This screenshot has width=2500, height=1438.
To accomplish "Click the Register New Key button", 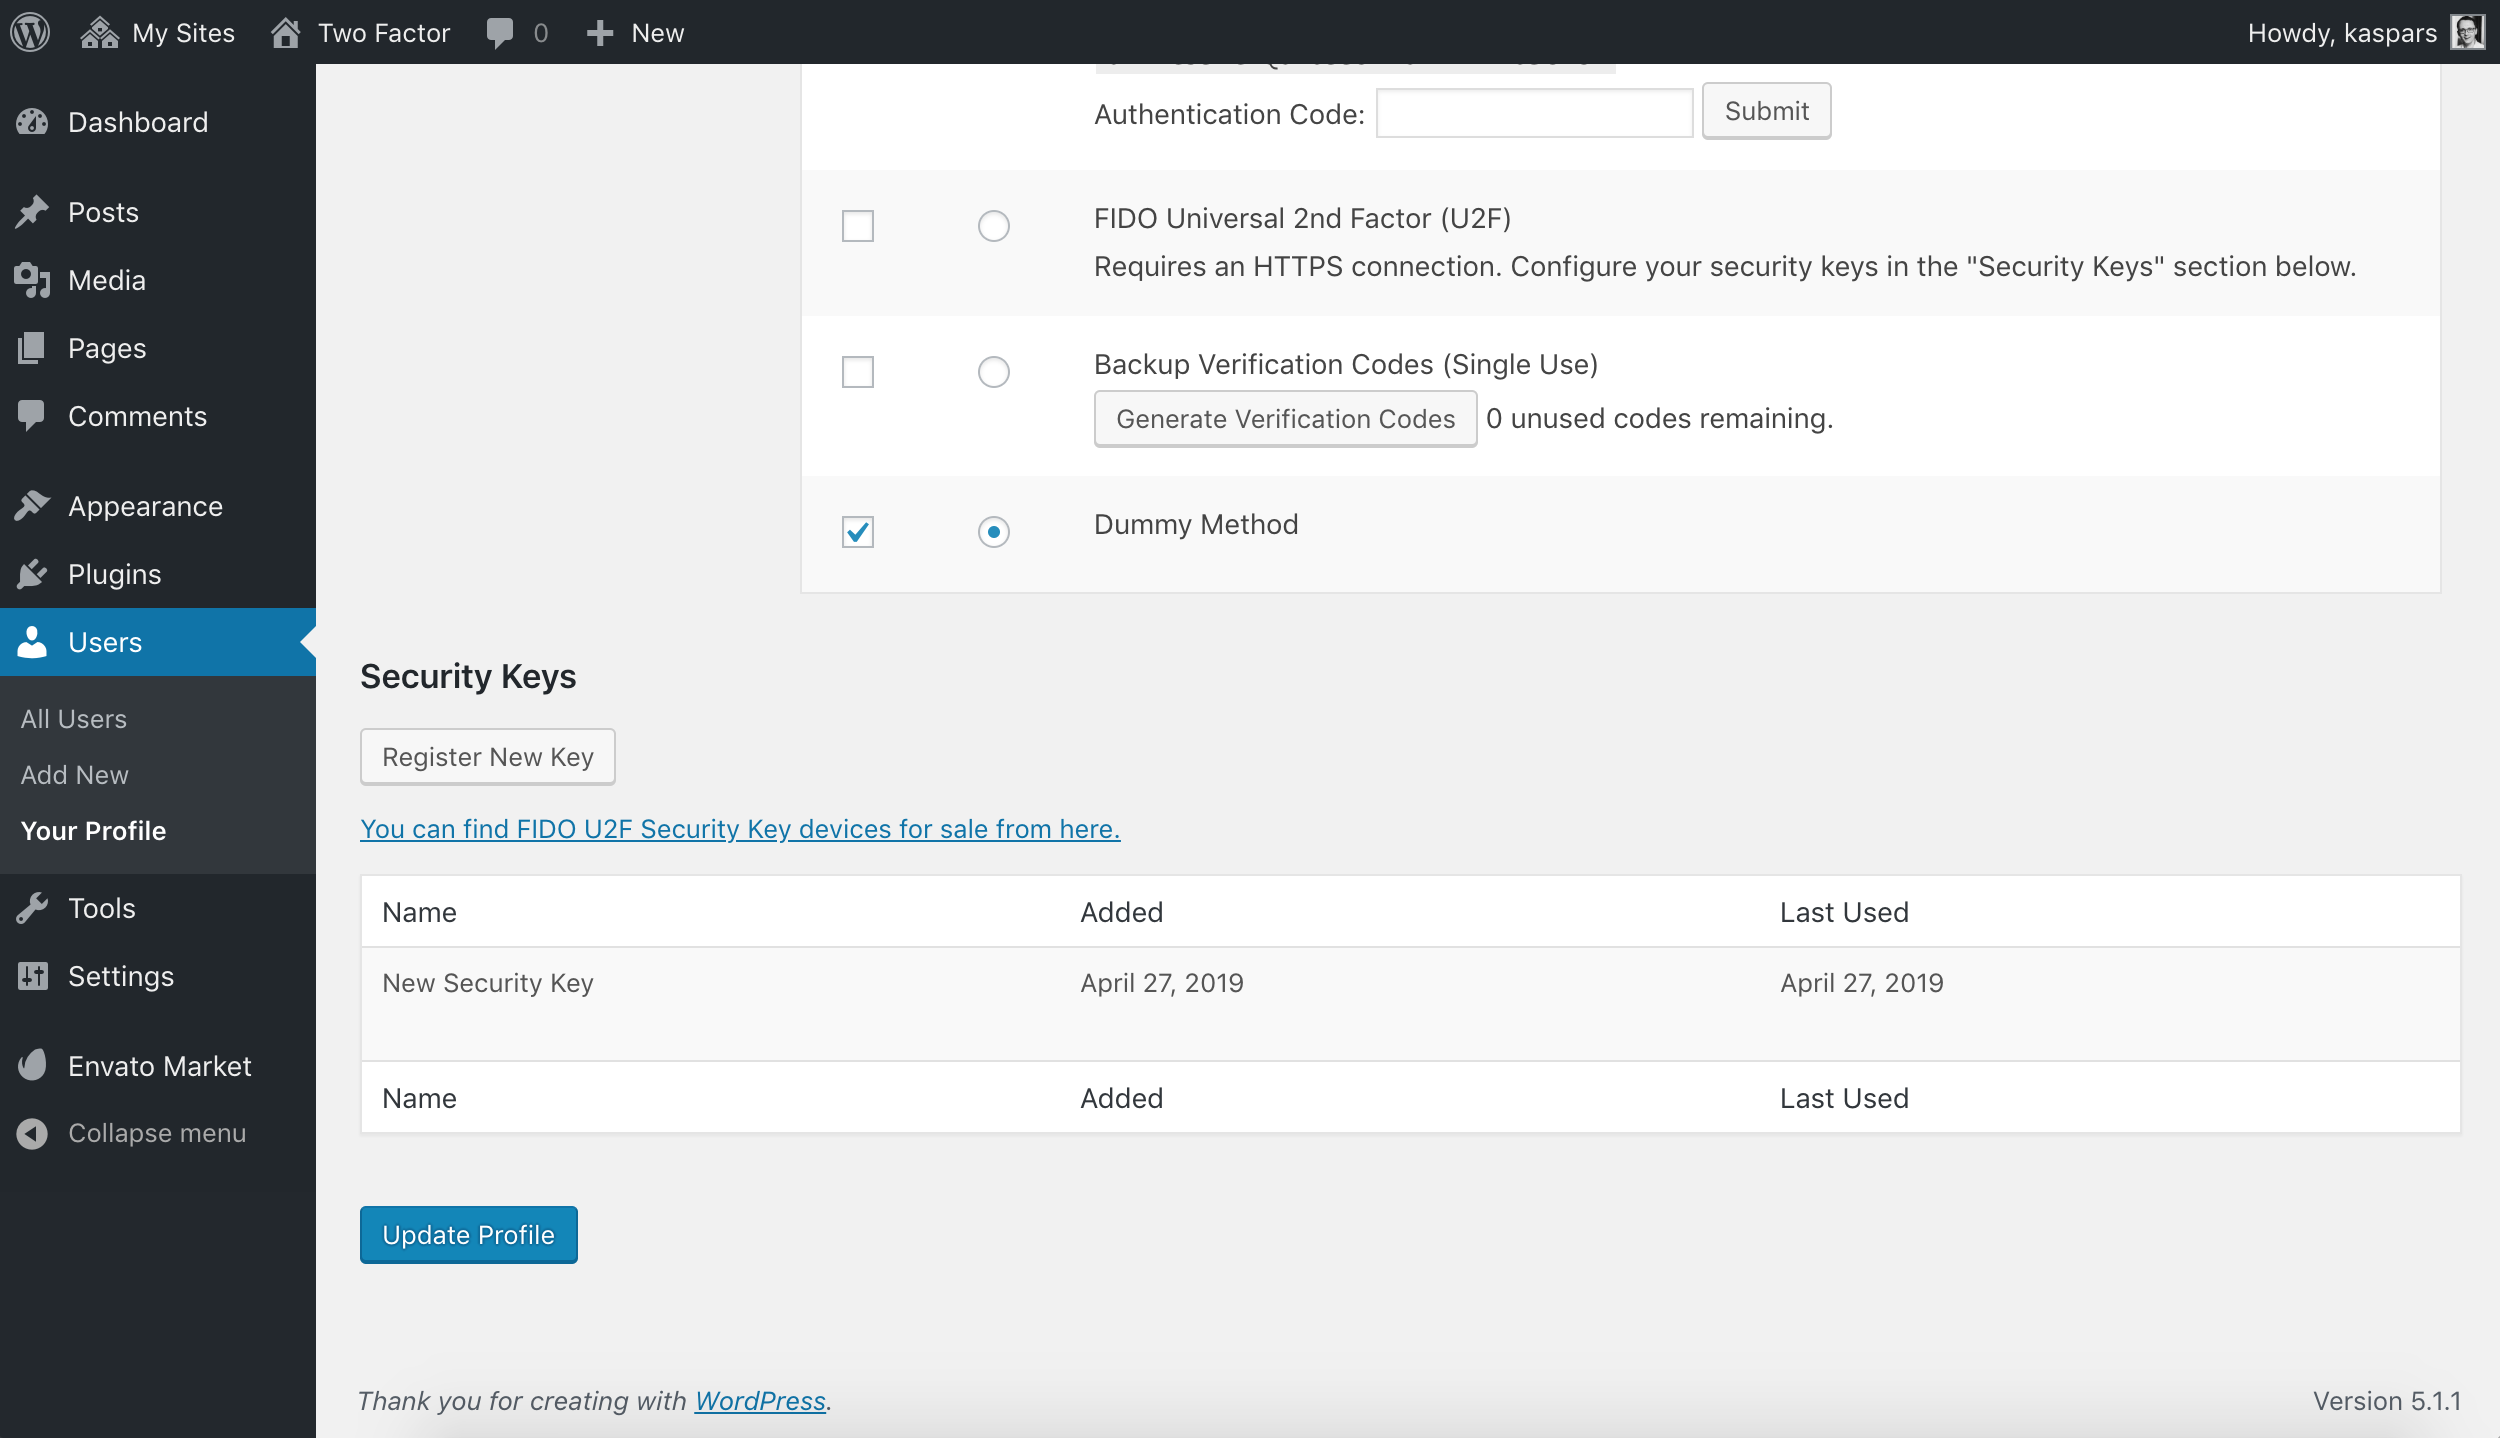I will pyautogui.click(x=488, y=756).
